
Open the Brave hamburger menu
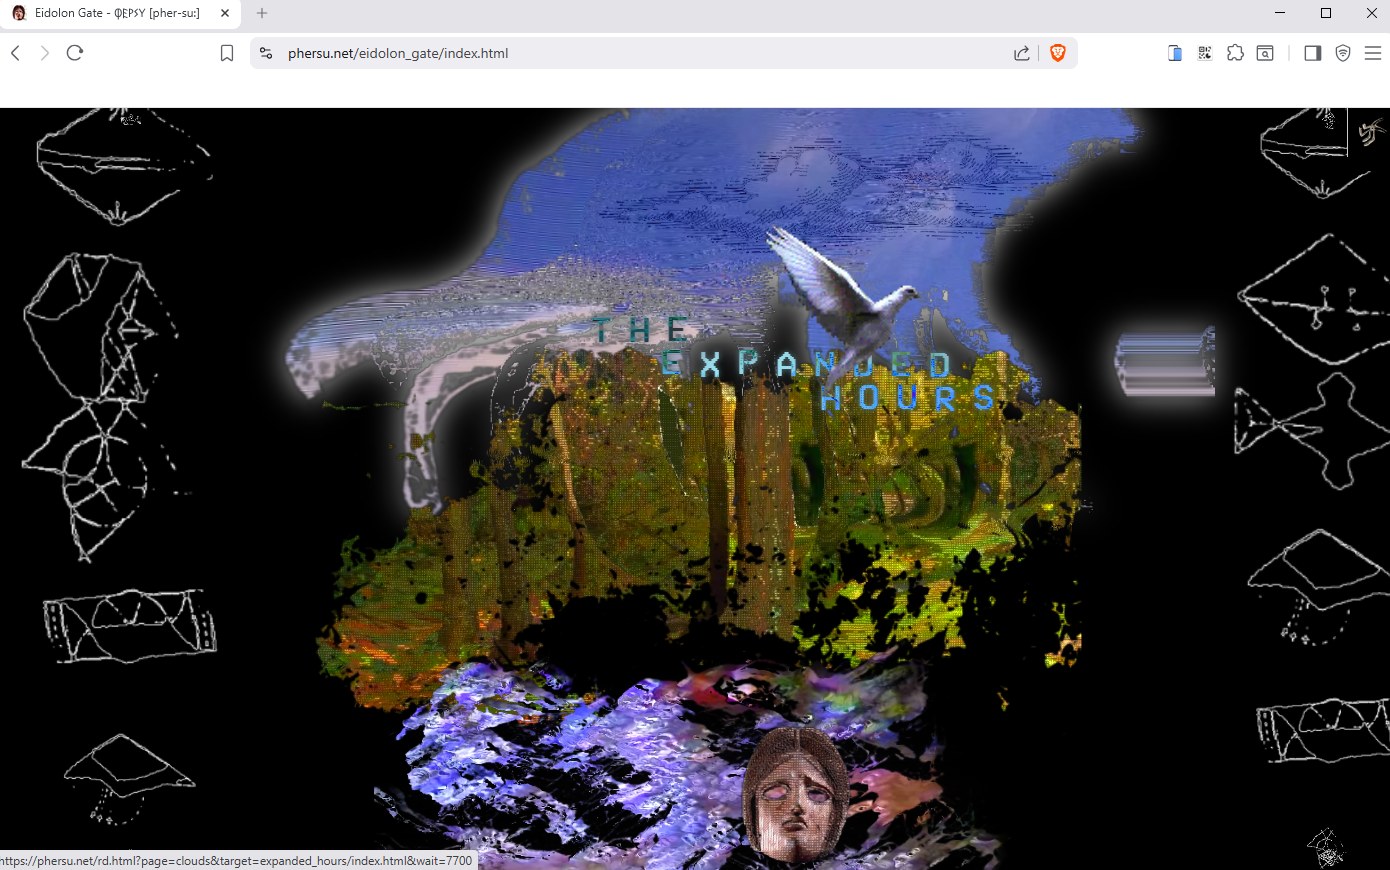tap(1373, 53)
